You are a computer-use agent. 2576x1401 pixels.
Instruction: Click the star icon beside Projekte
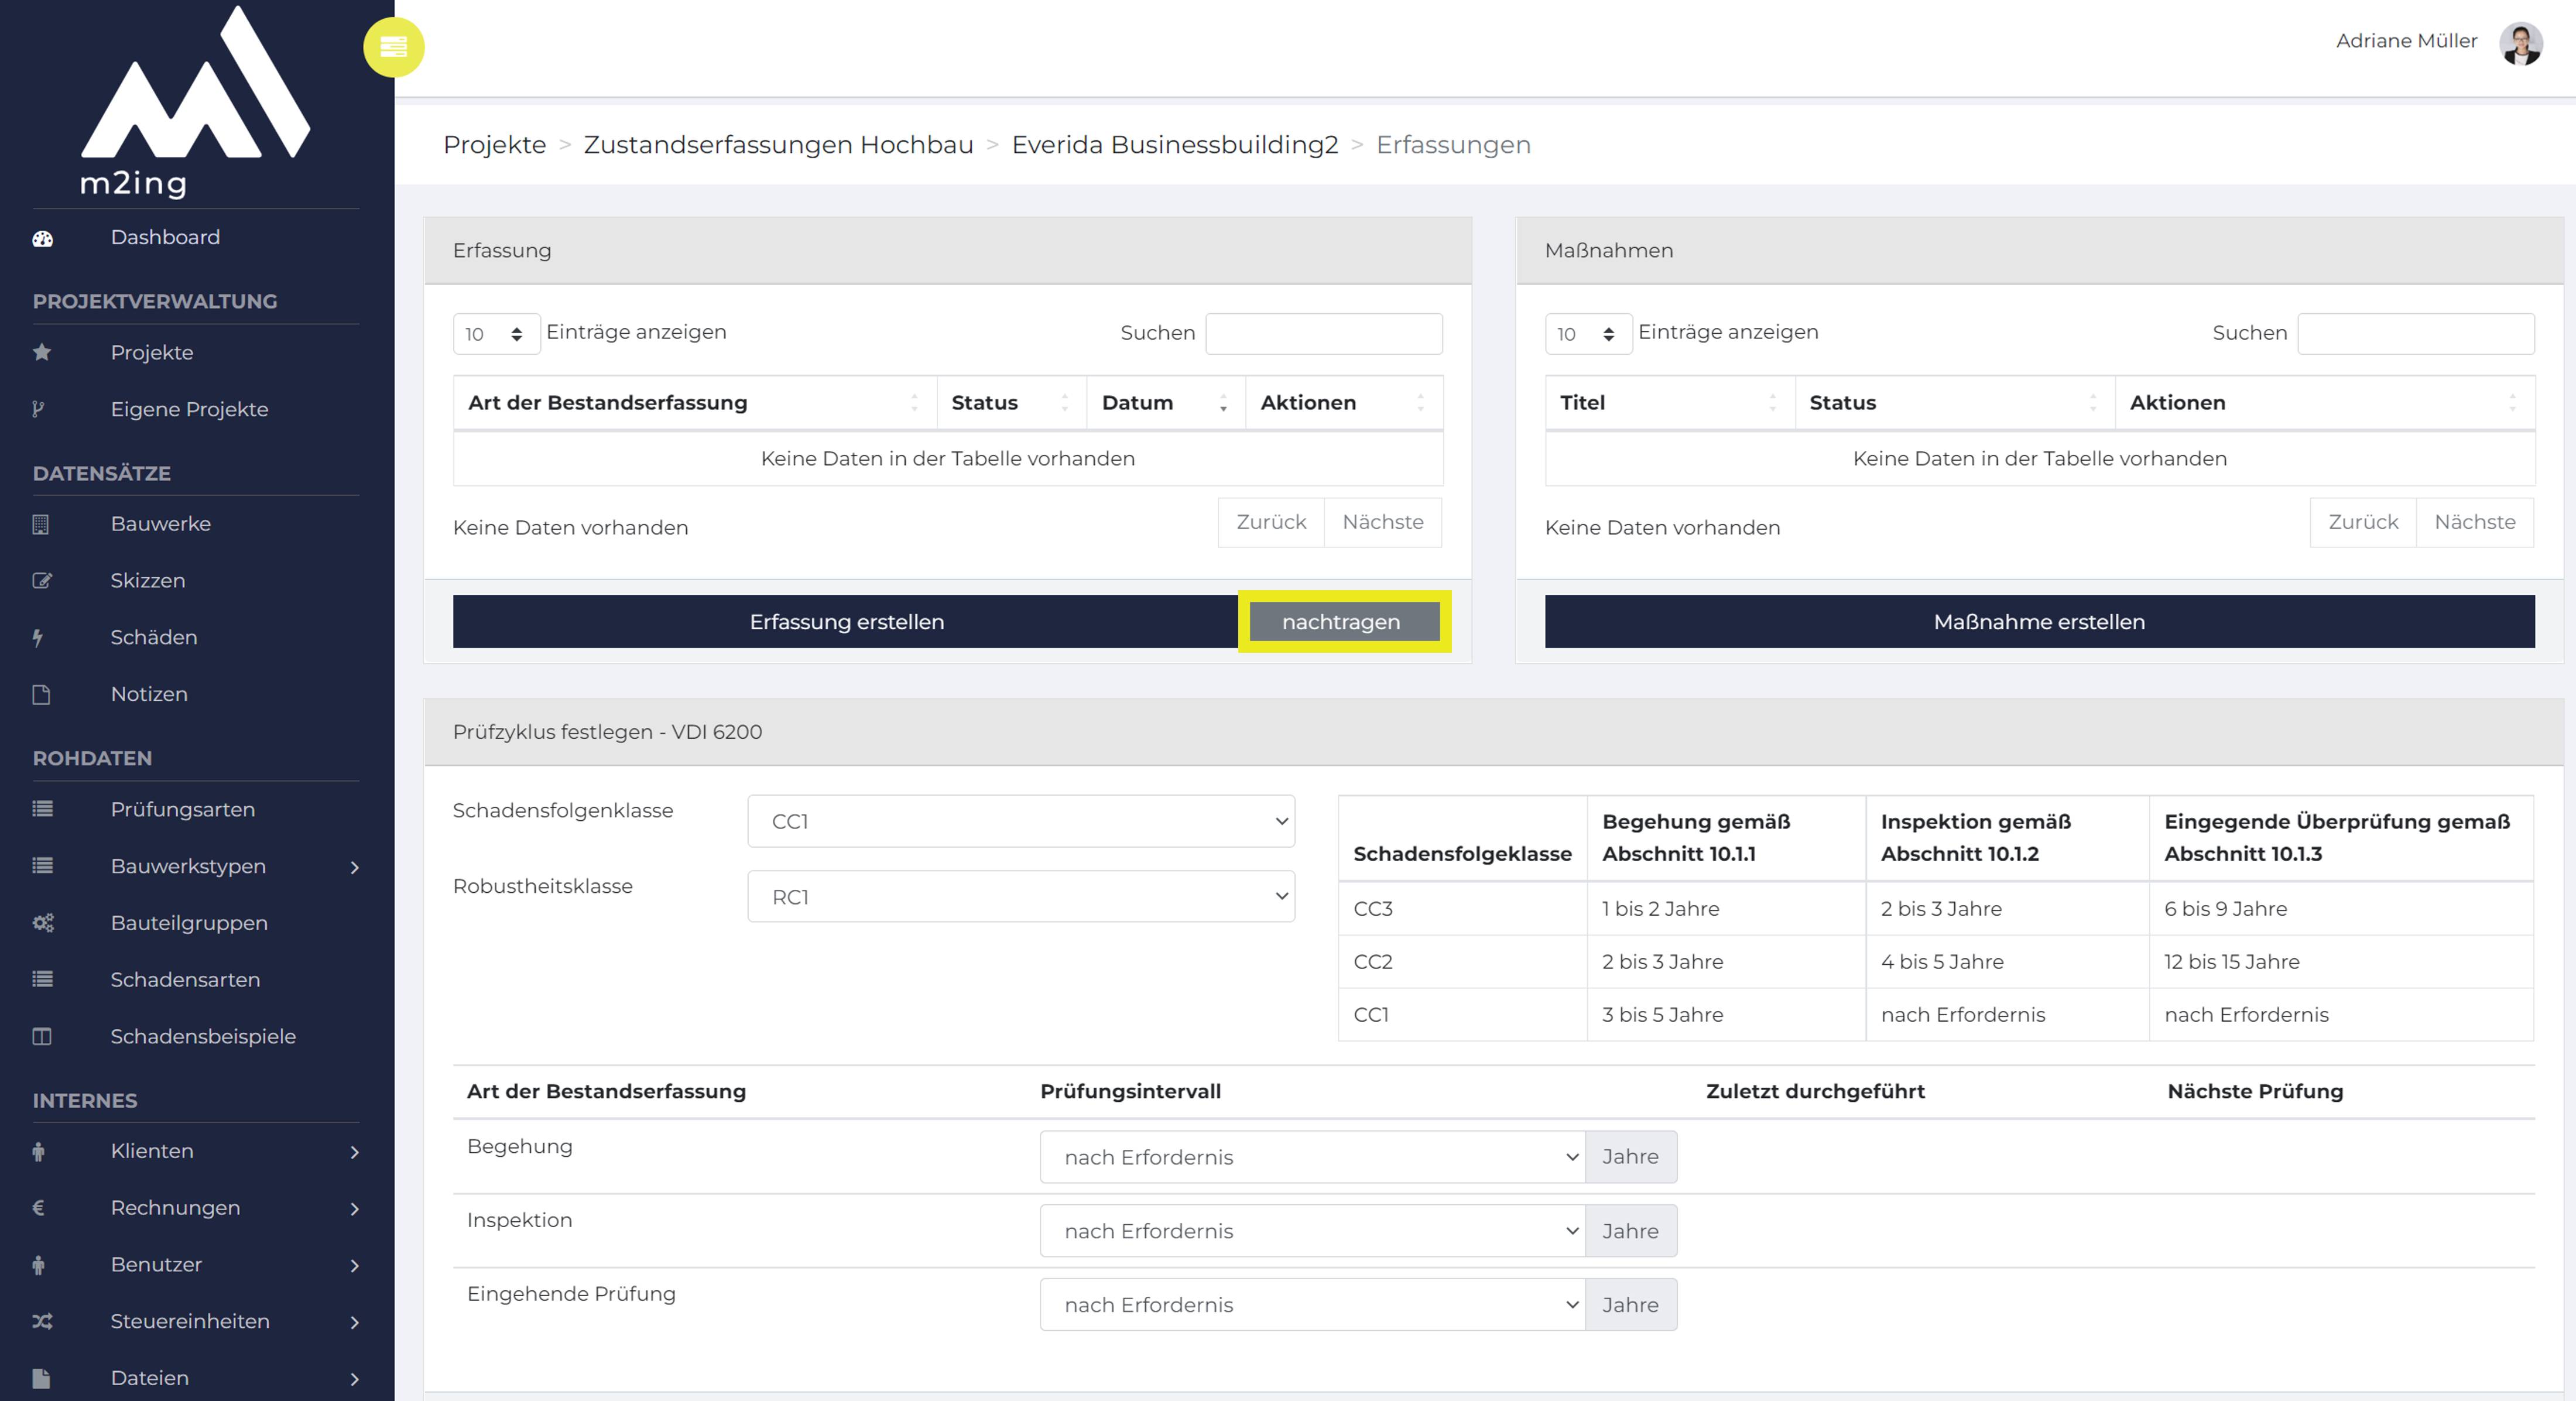(42, 352)
